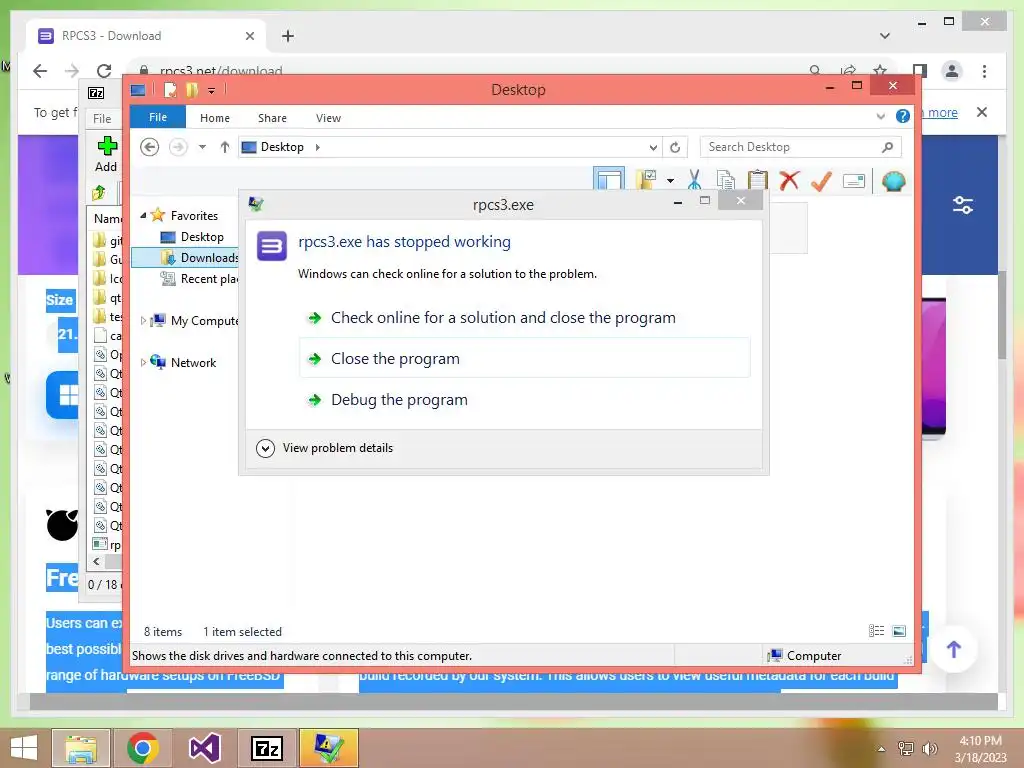Select Downloads under Favorites

pyautogui.click(x=199, y=257)
